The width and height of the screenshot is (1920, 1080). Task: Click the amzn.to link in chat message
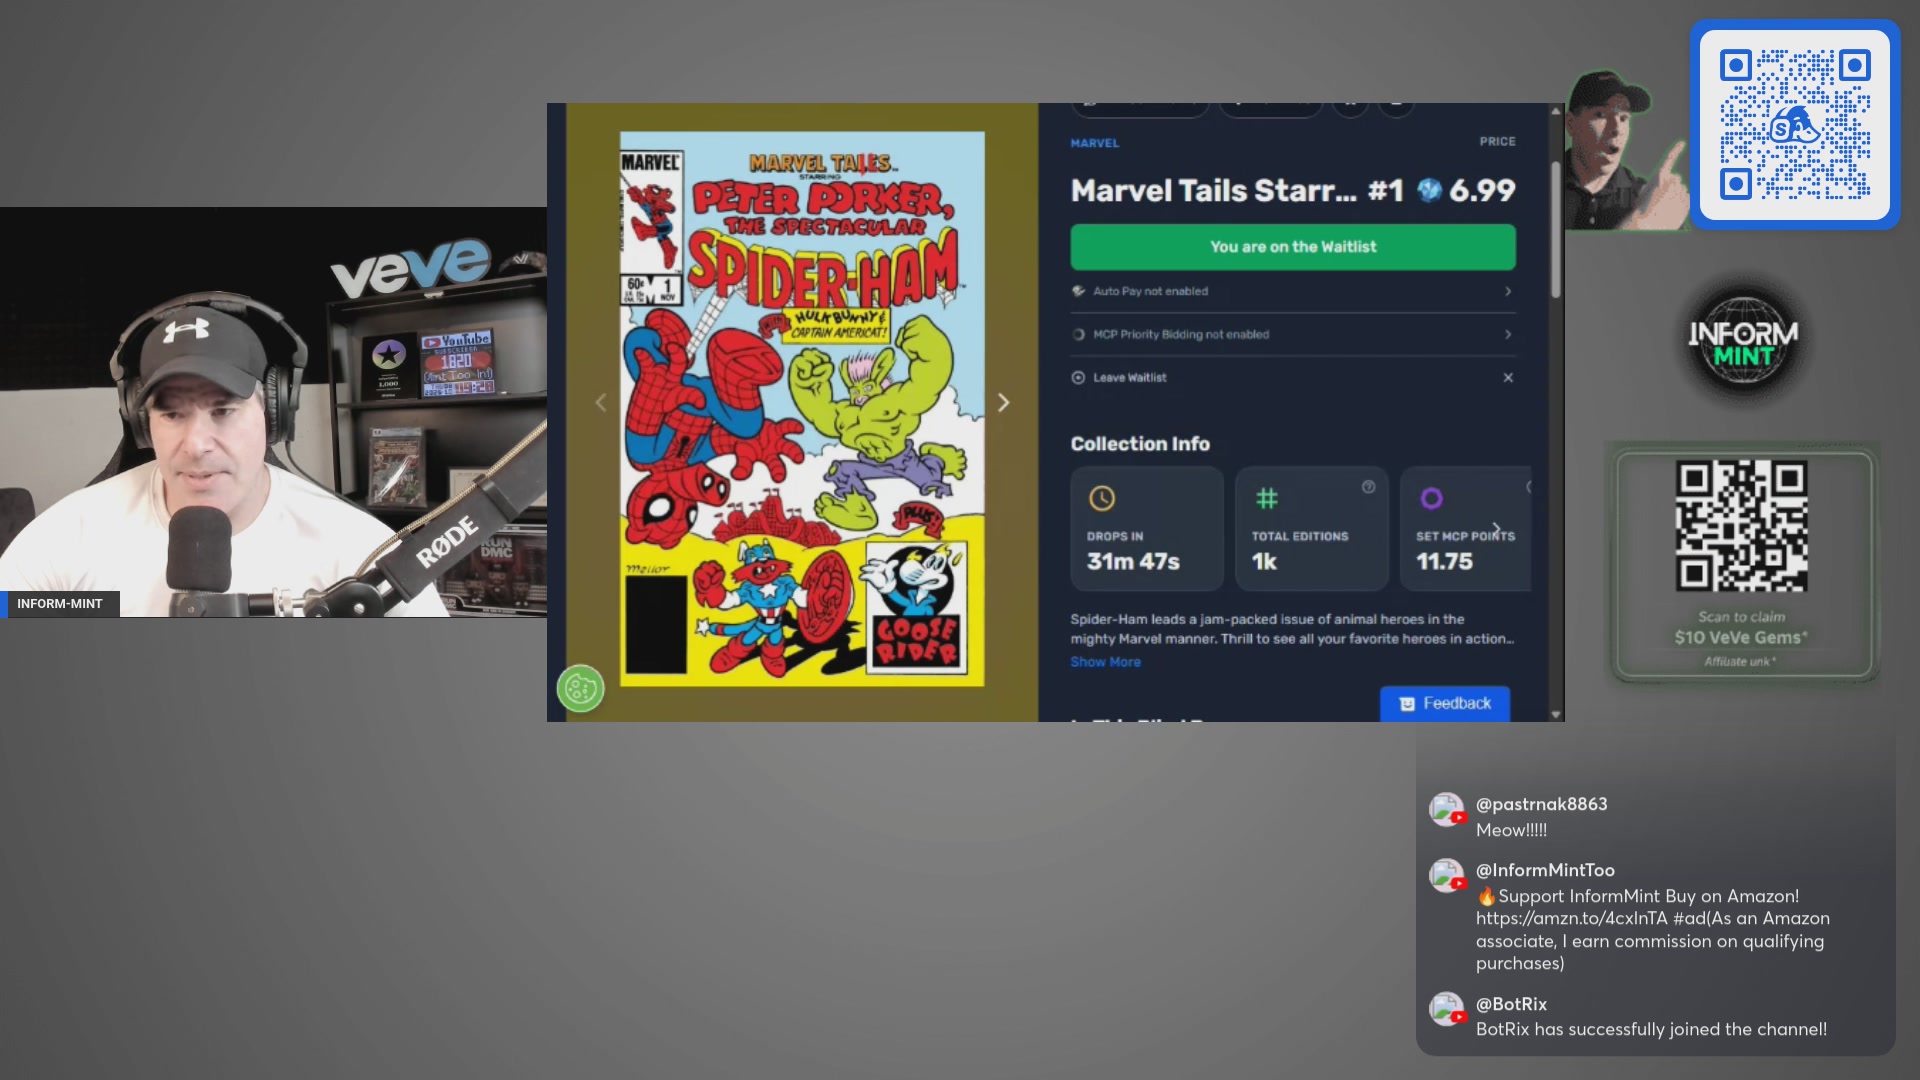(1571, 918)
